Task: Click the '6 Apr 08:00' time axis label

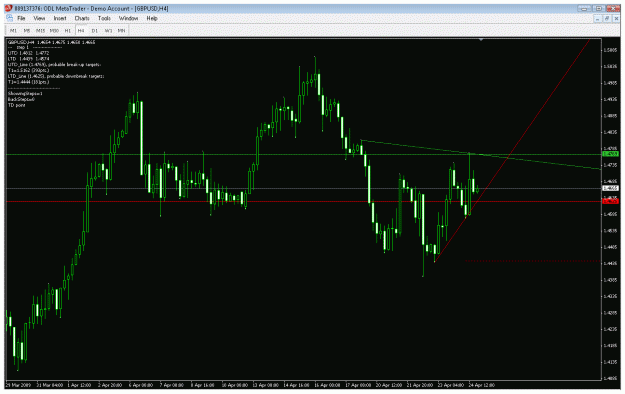Action: point(141,385)
